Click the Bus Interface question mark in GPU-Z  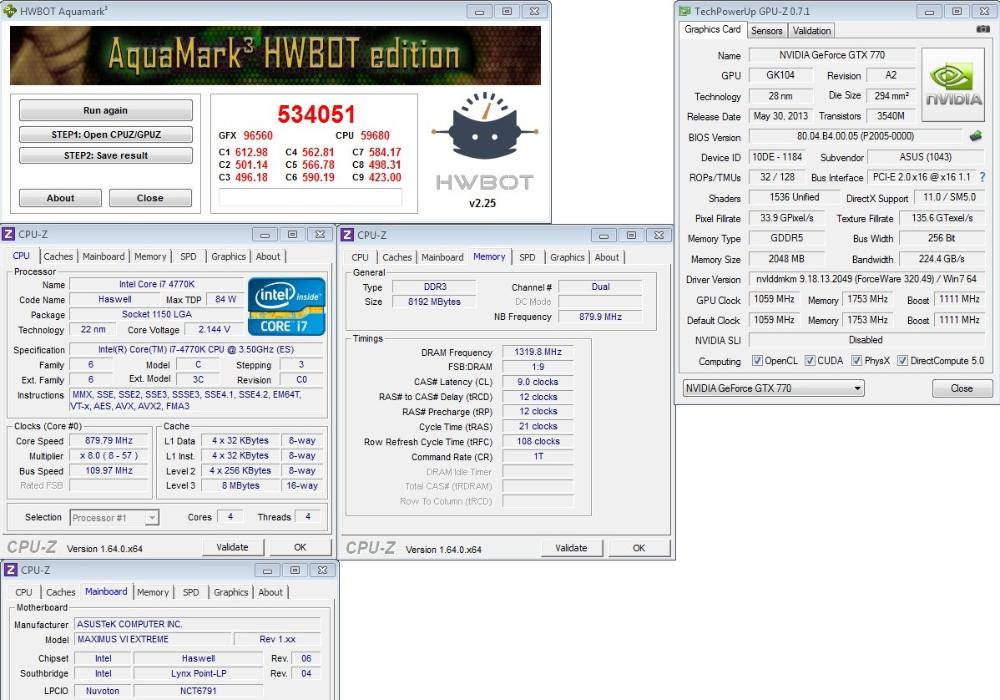[982, 177]
